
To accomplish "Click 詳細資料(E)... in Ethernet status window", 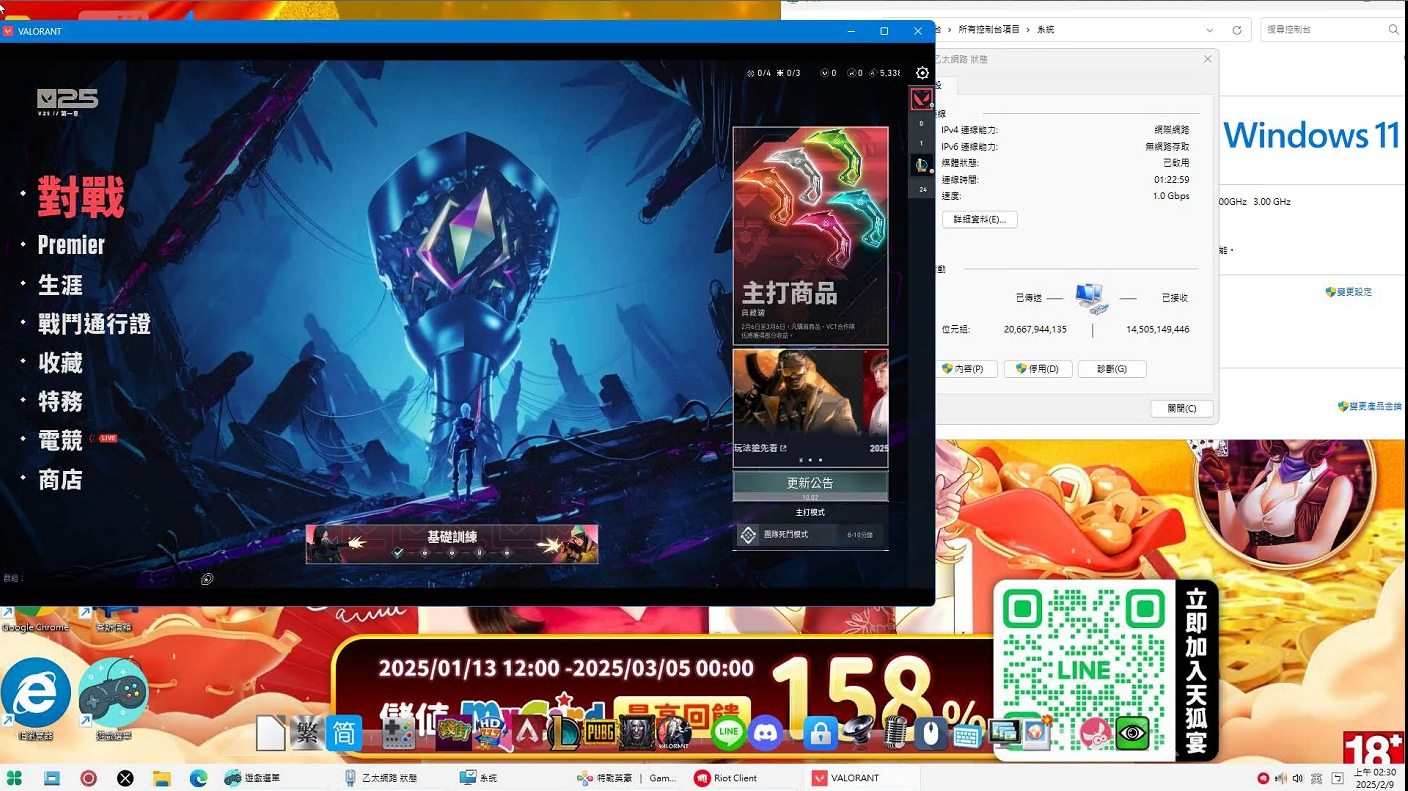I will 979,219.
